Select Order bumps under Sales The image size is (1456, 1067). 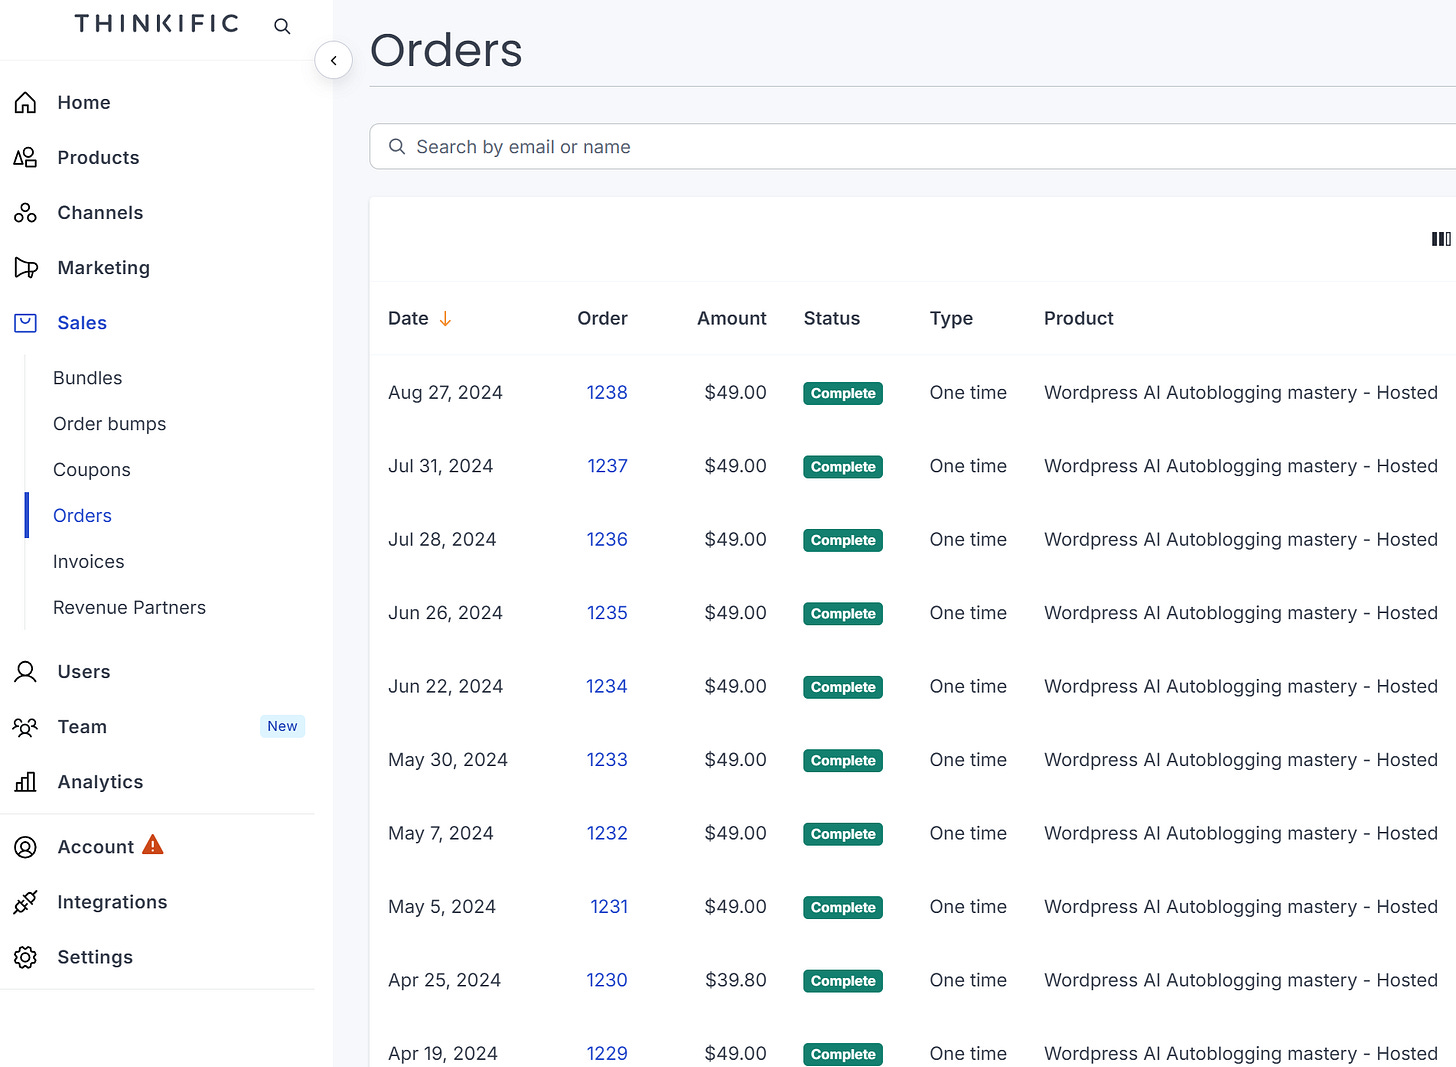click(110, 423)
